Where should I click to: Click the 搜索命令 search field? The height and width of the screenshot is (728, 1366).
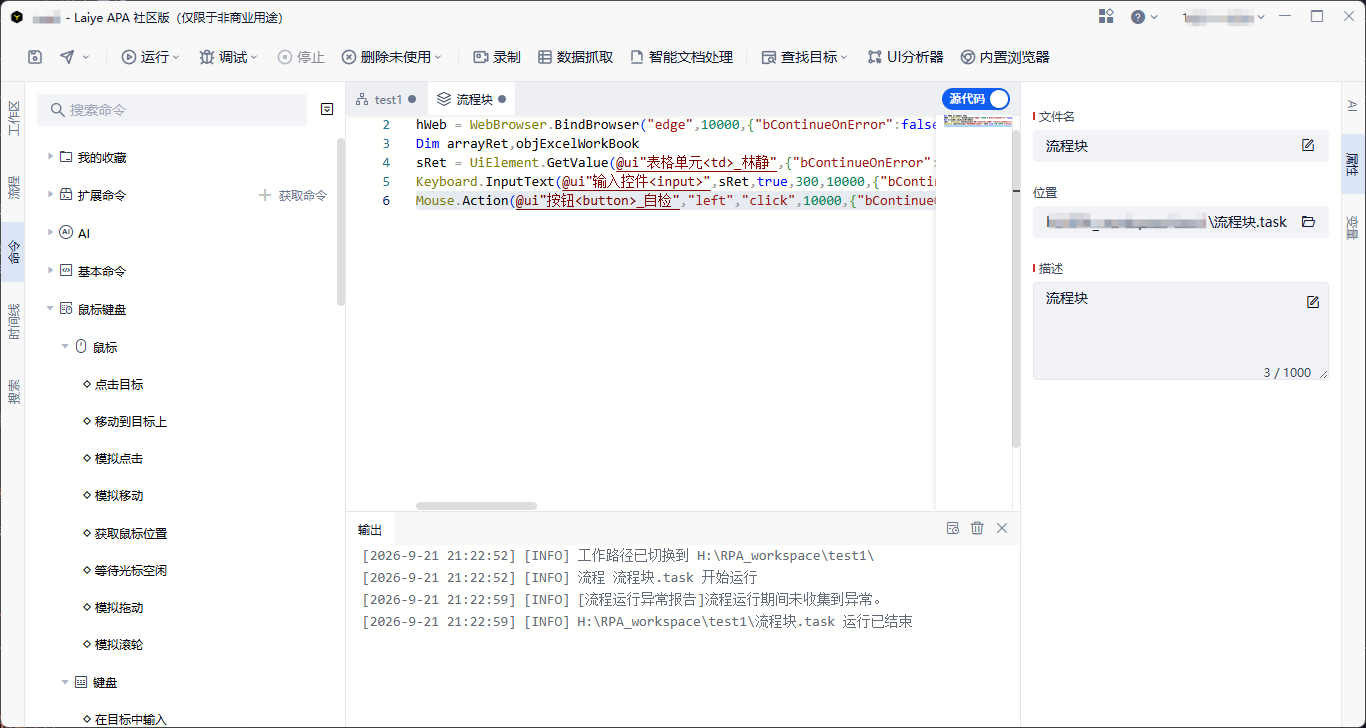[172, 110]
